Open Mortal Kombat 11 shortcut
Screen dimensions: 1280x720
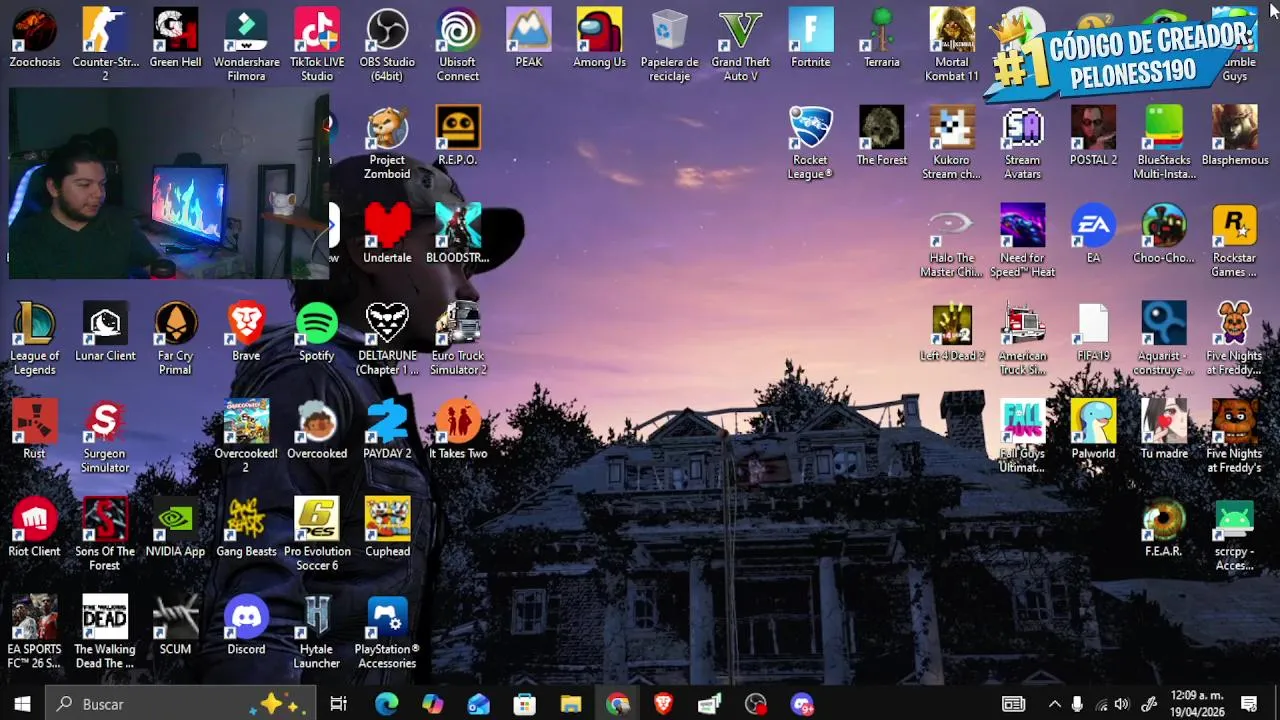point(952,46)
